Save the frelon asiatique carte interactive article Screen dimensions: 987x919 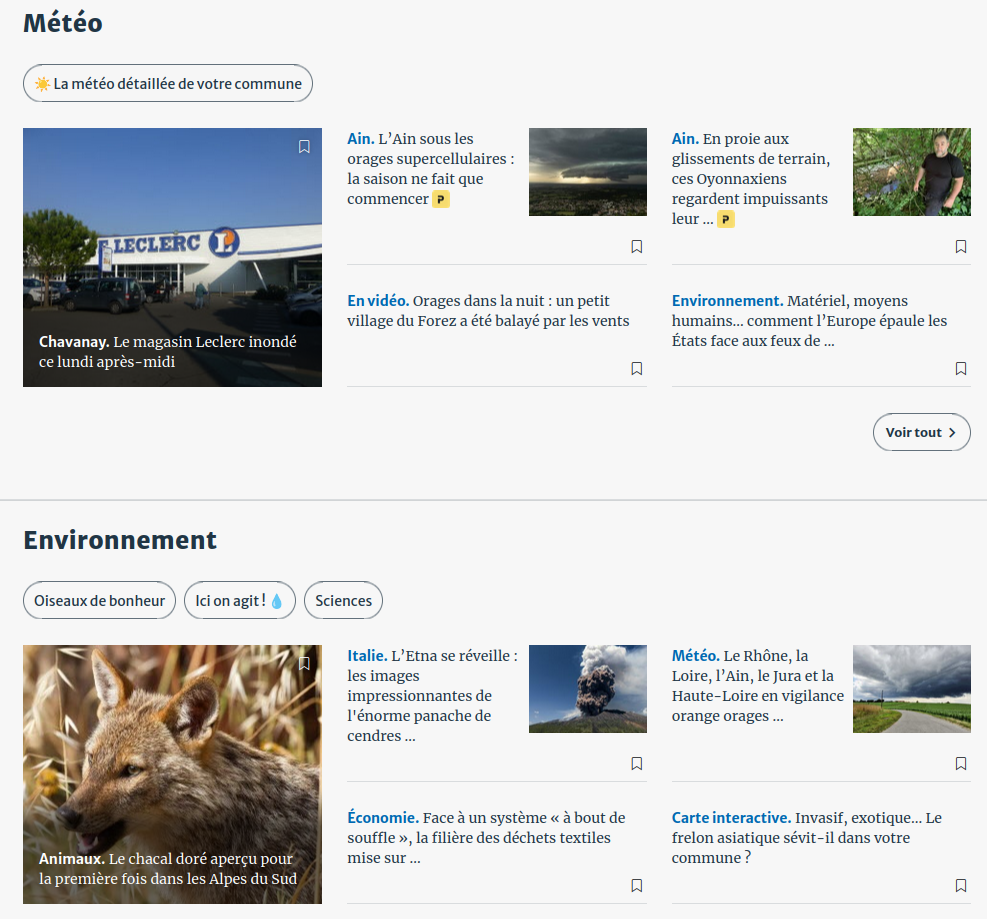960,886
